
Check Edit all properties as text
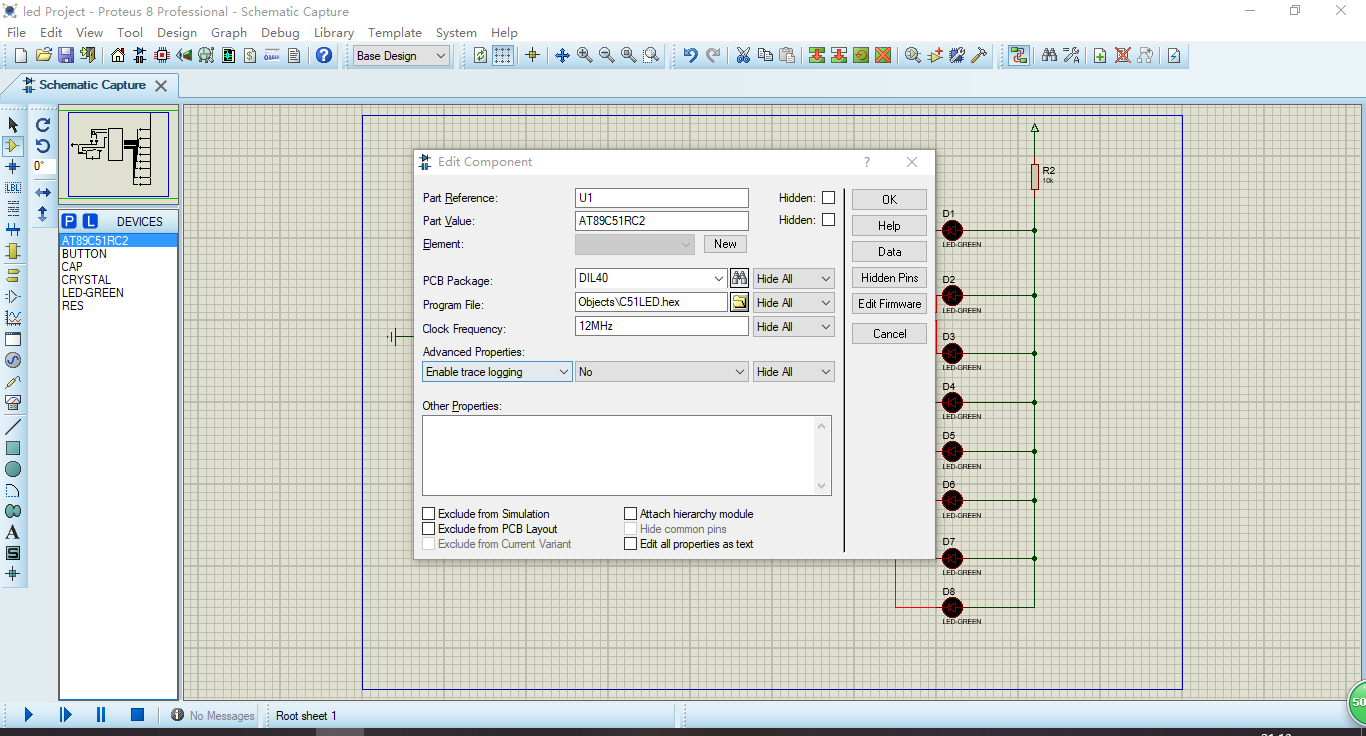point(631,544)
